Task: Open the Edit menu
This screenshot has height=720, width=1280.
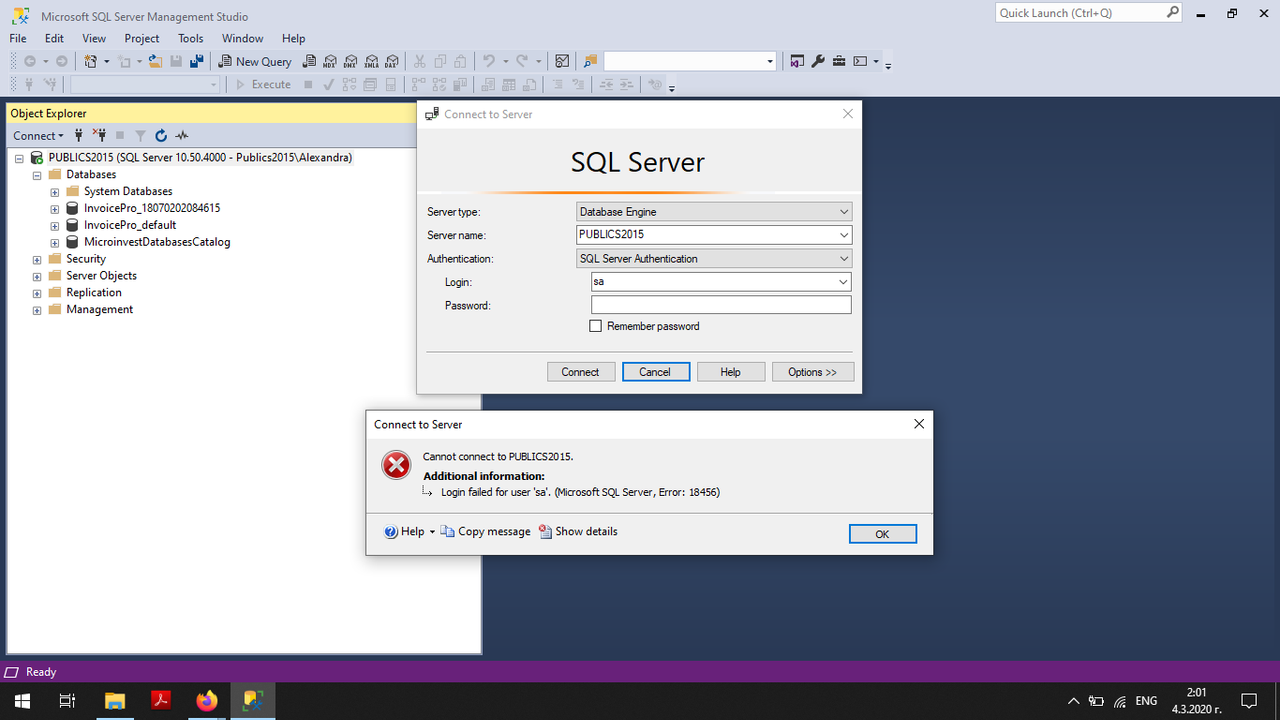Action: (x=54, y=38)
